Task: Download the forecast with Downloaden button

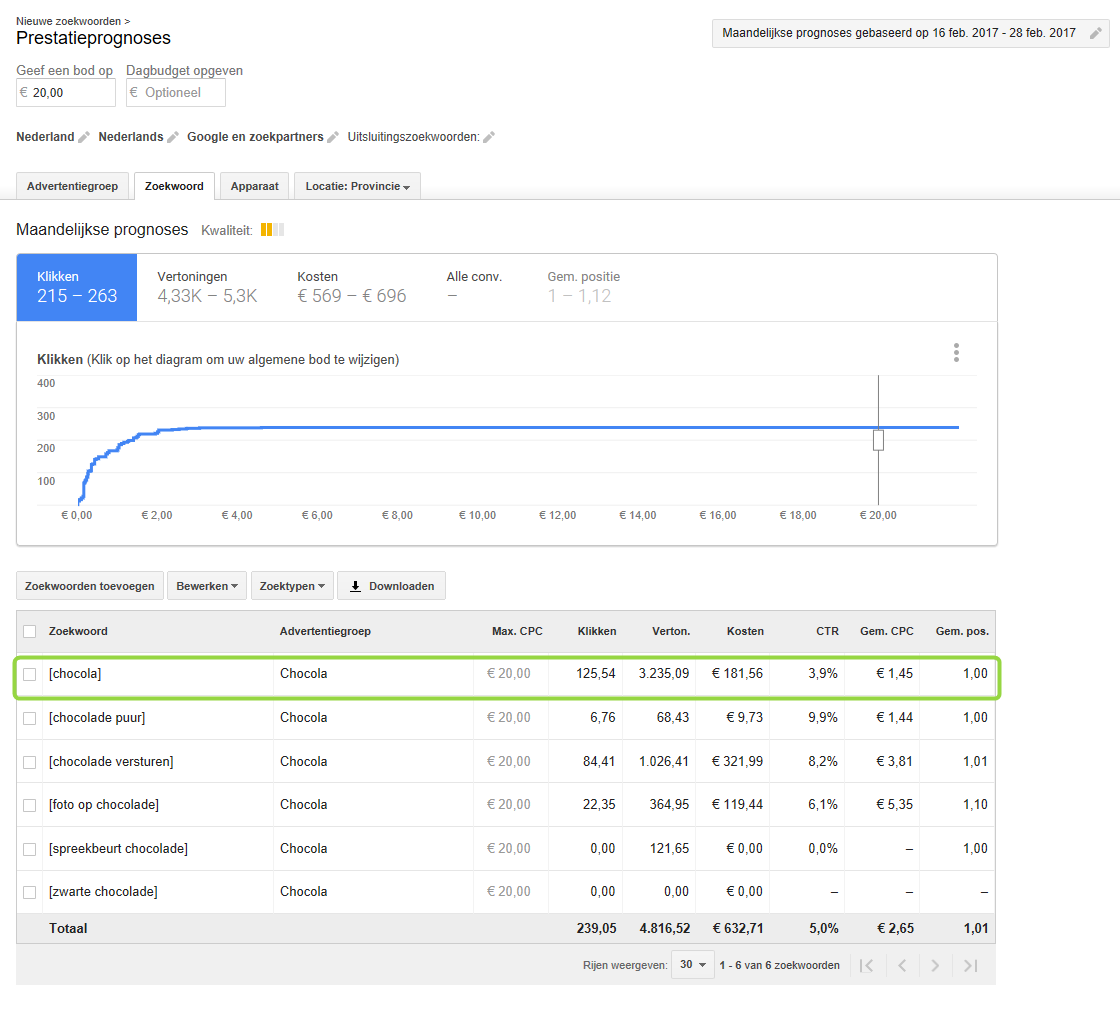Action: click(x=391, y=586)
